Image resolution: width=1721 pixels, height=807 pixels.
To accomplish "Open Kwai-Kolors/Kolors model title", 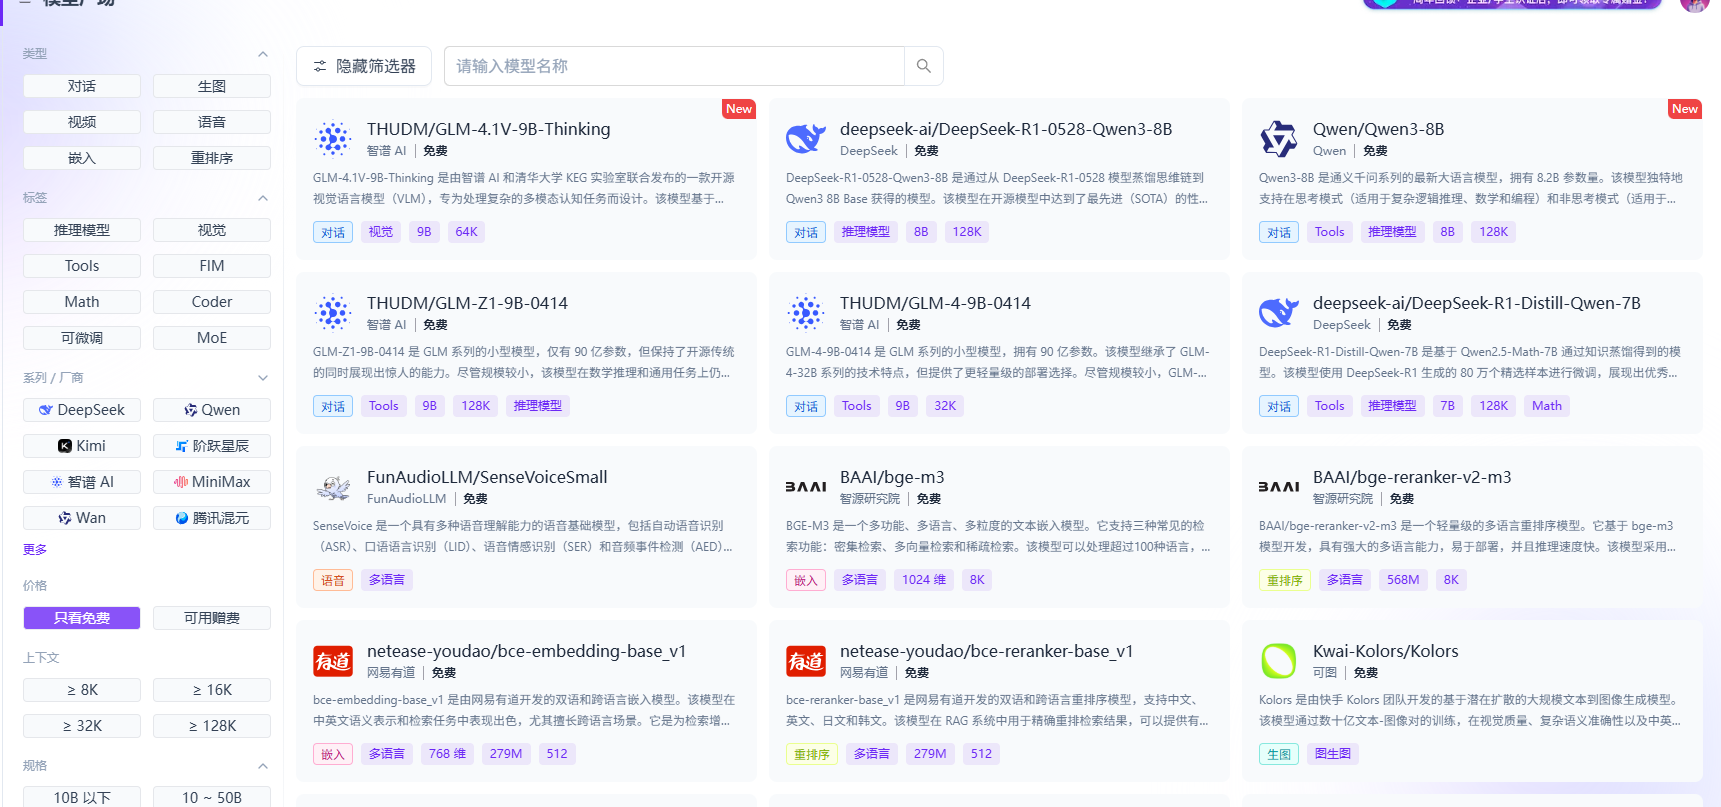I will coord(1385,651).
